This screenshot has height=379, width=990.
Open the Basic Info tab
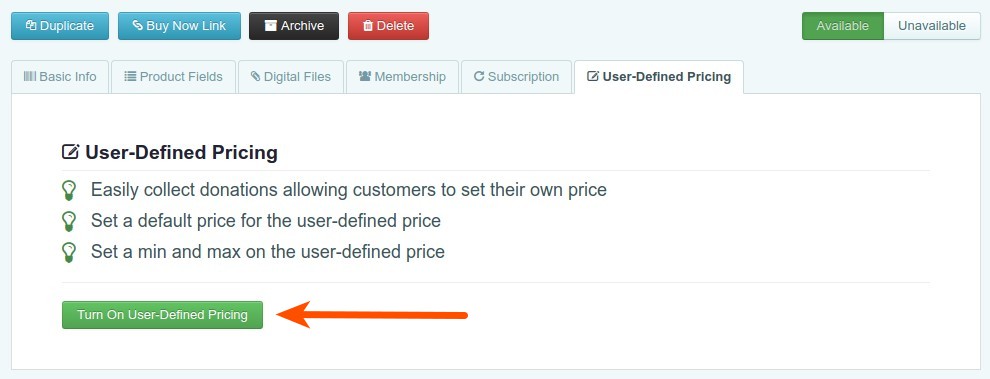(60, 77)
